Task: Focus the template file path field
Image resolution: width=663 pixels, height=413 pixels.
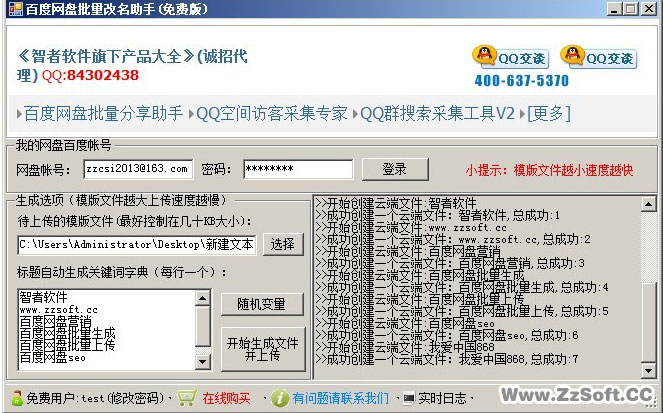Action: [x=137, y=245]
